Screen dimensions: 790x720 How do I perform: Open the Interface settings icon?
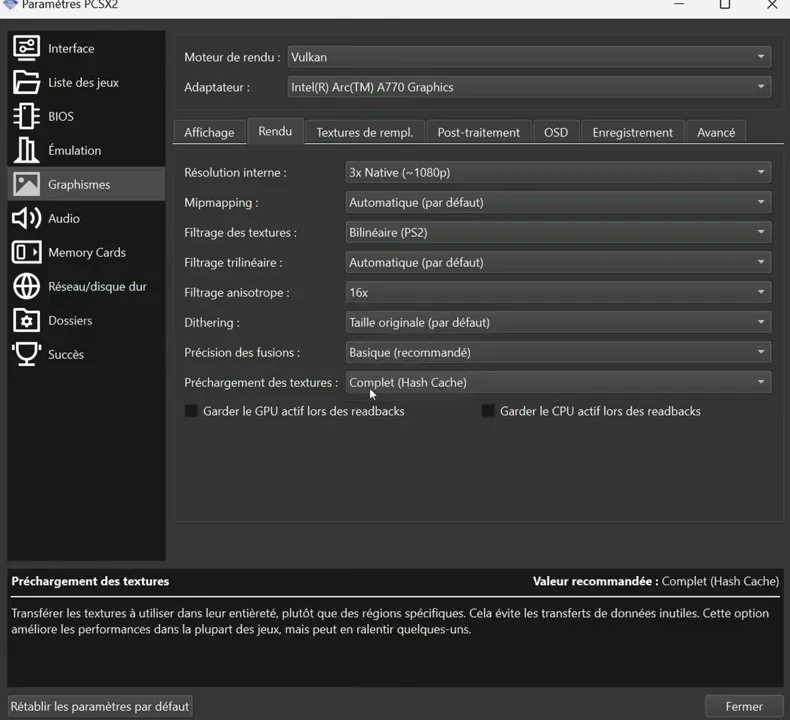26,48
